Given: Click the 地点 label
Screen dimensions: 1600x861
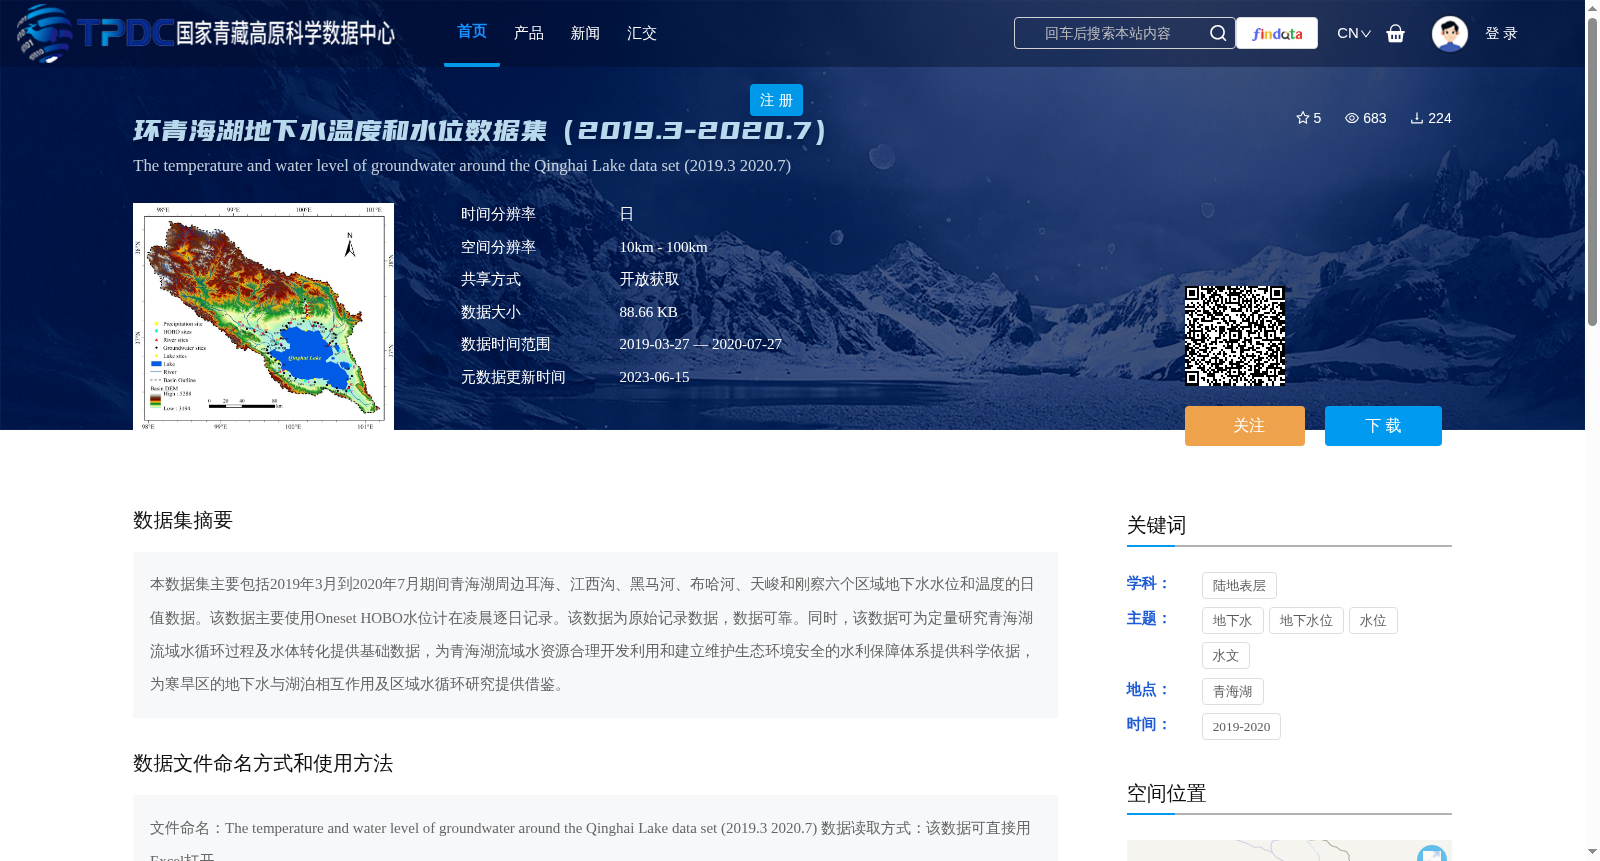Looking at the screenshot, I should (x=1148, y=689).
